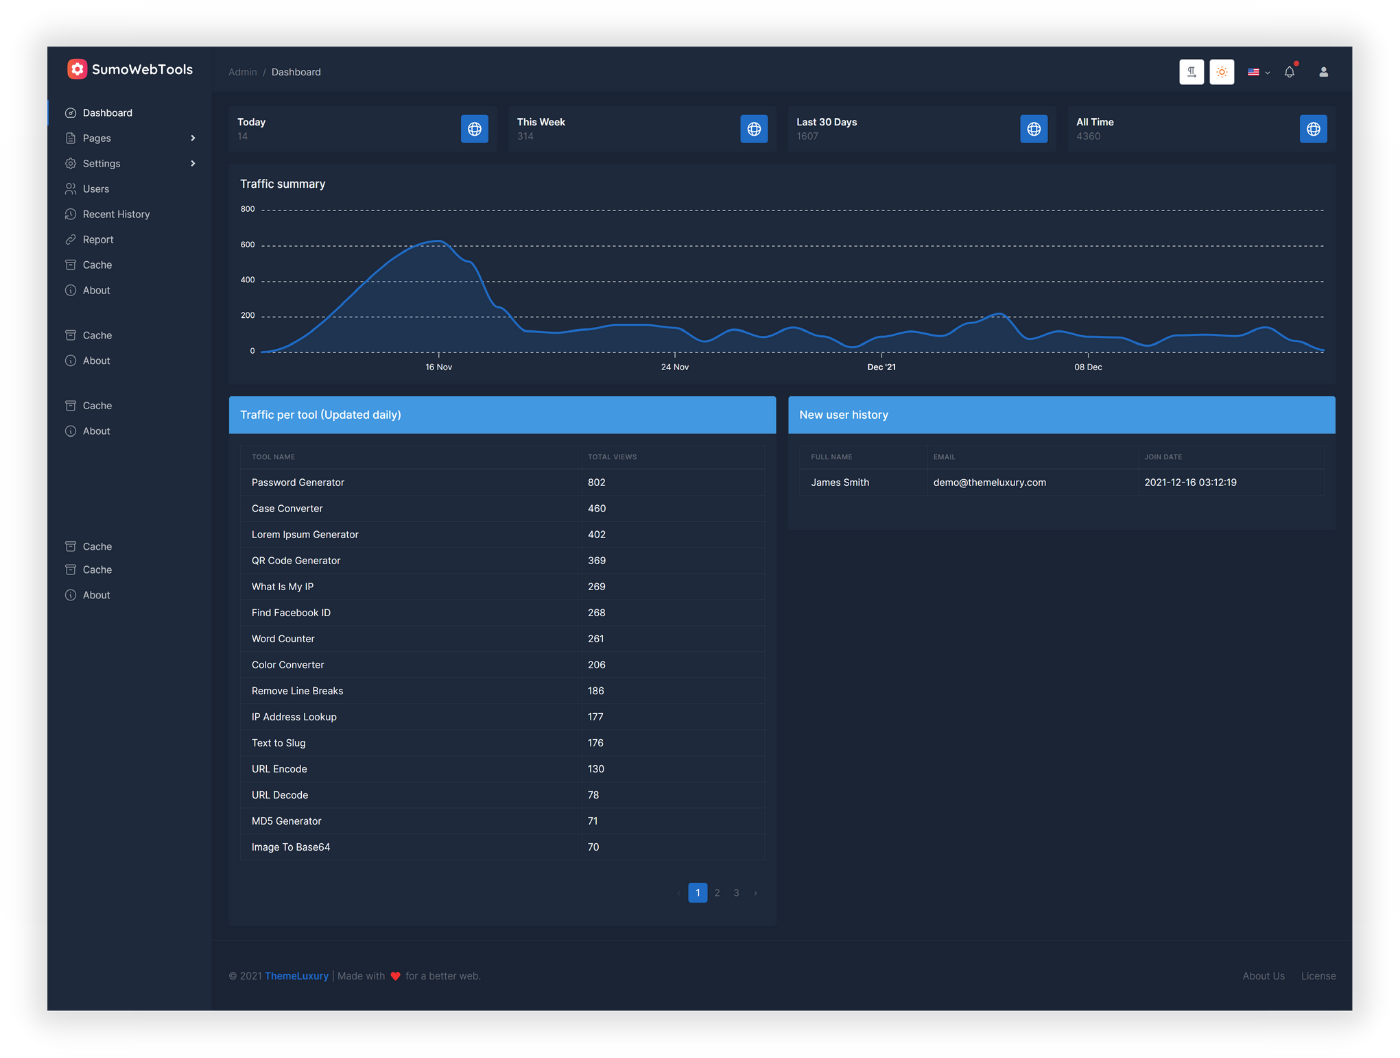Viewport: 1400px width, 1058px height.
Task: Select the Text to Slug row name
Action: [279, 743]
